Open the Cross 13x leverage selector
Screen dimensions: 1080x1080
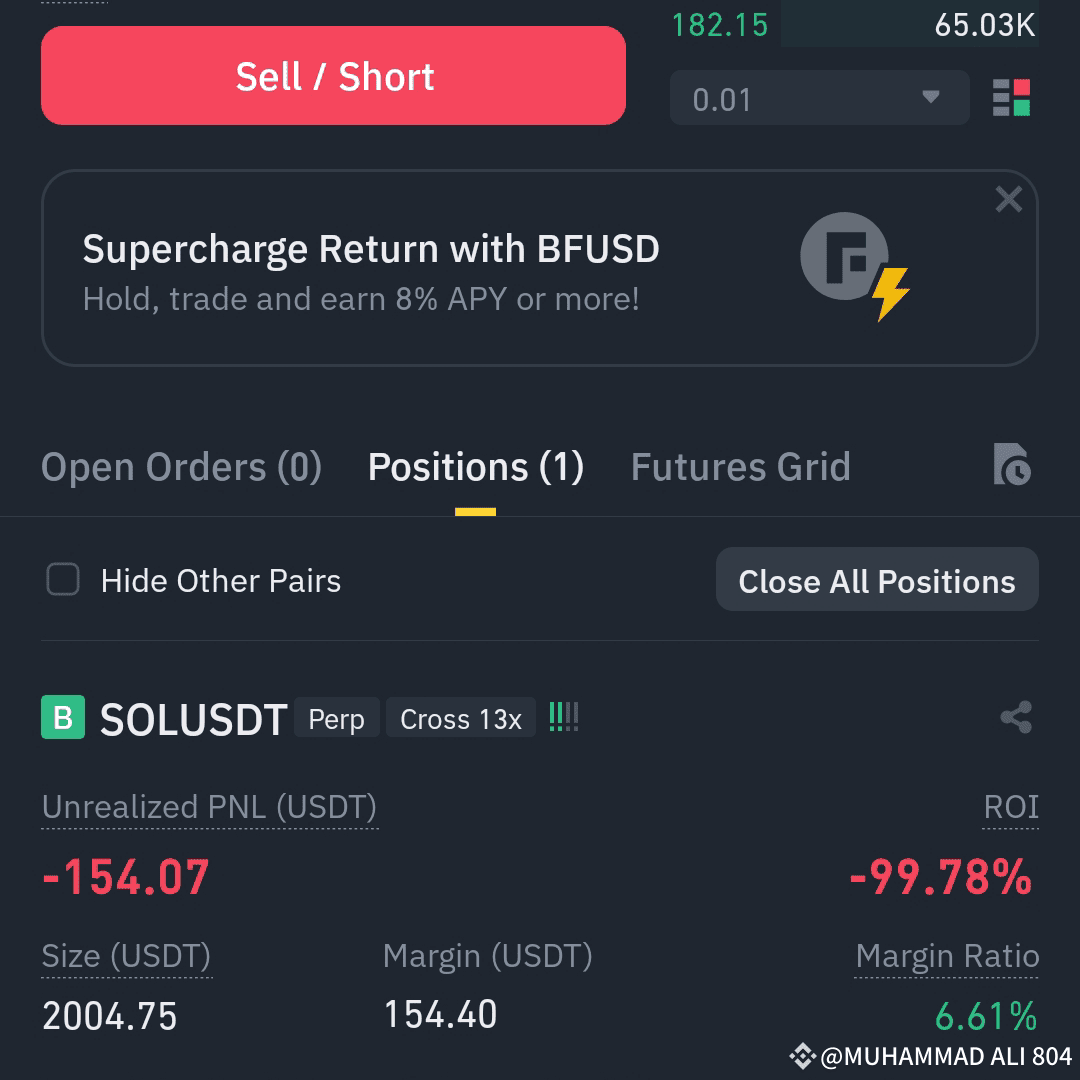(x=460, y=718)
